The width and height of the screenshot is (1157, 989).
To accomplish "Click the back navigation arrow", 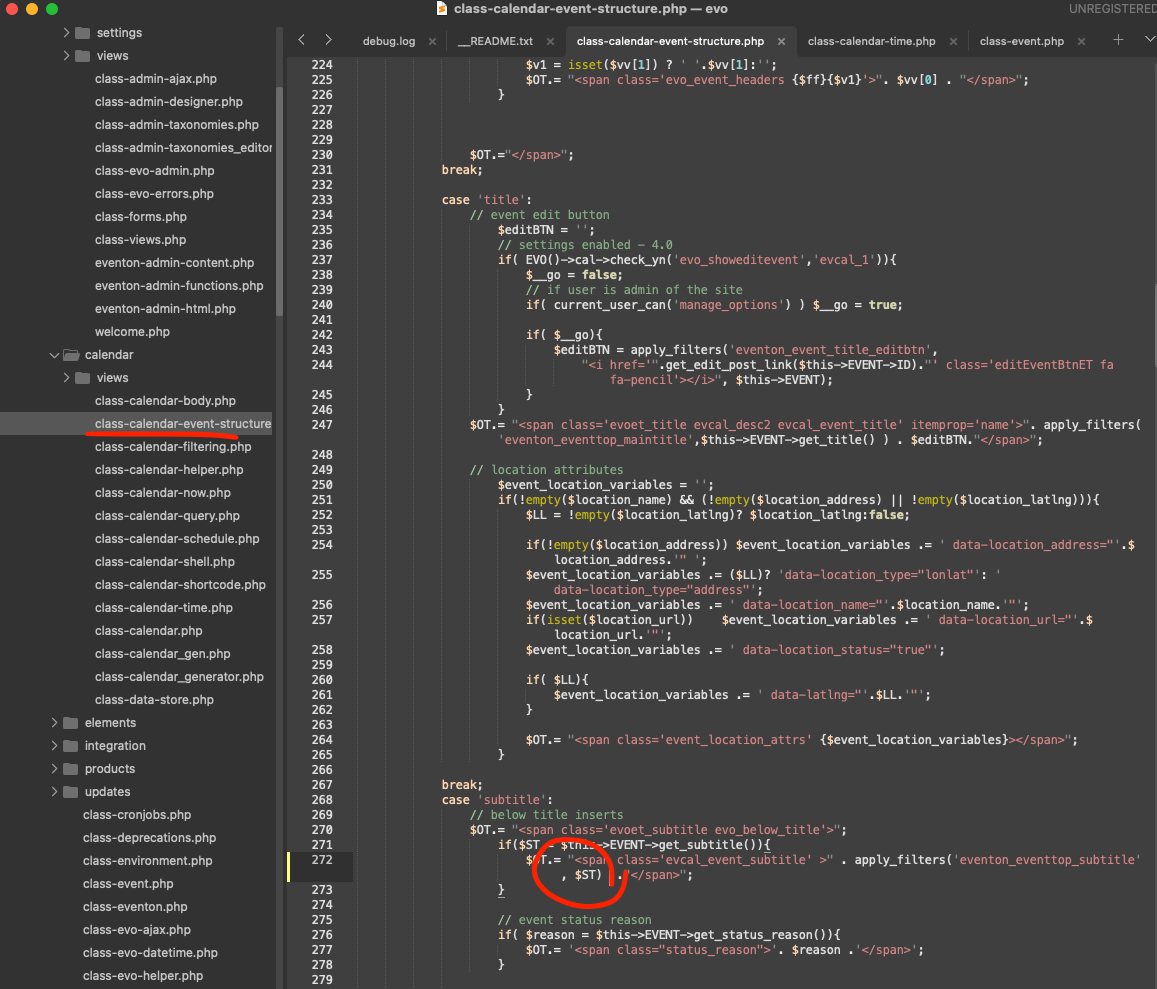I will (301, 40).
